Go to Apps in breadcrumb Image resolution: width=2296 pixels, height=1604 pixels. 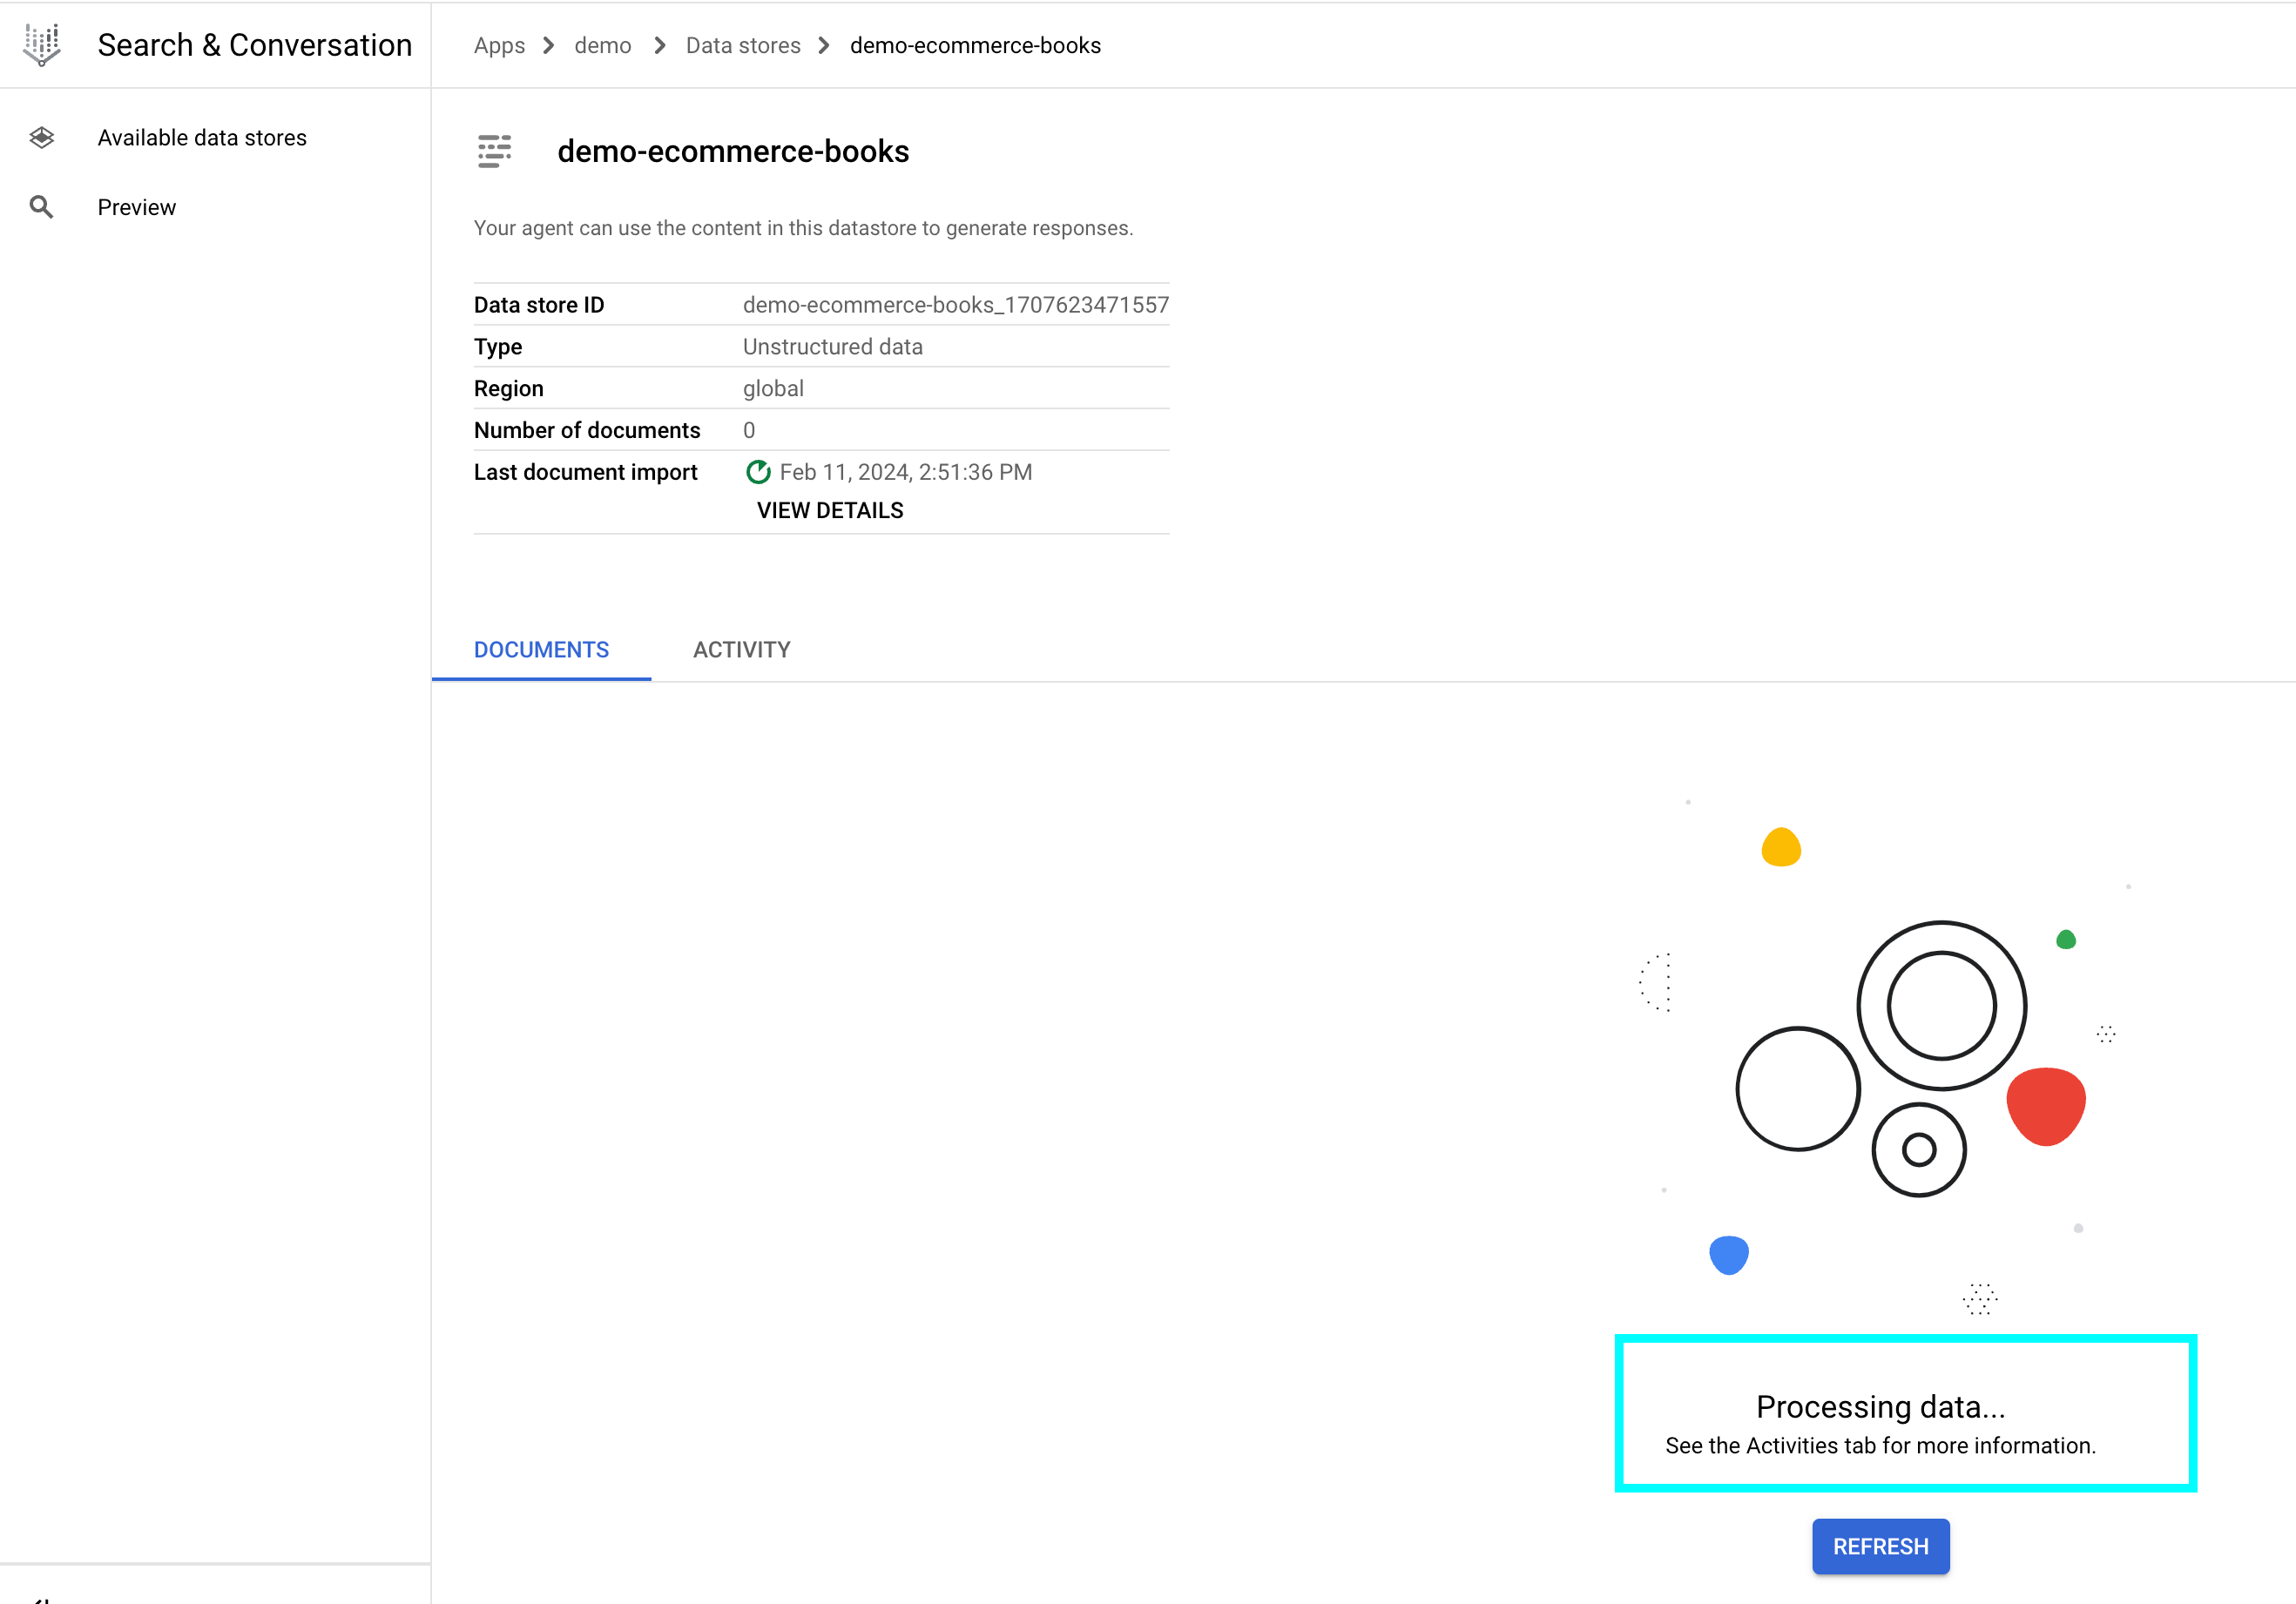499,46
